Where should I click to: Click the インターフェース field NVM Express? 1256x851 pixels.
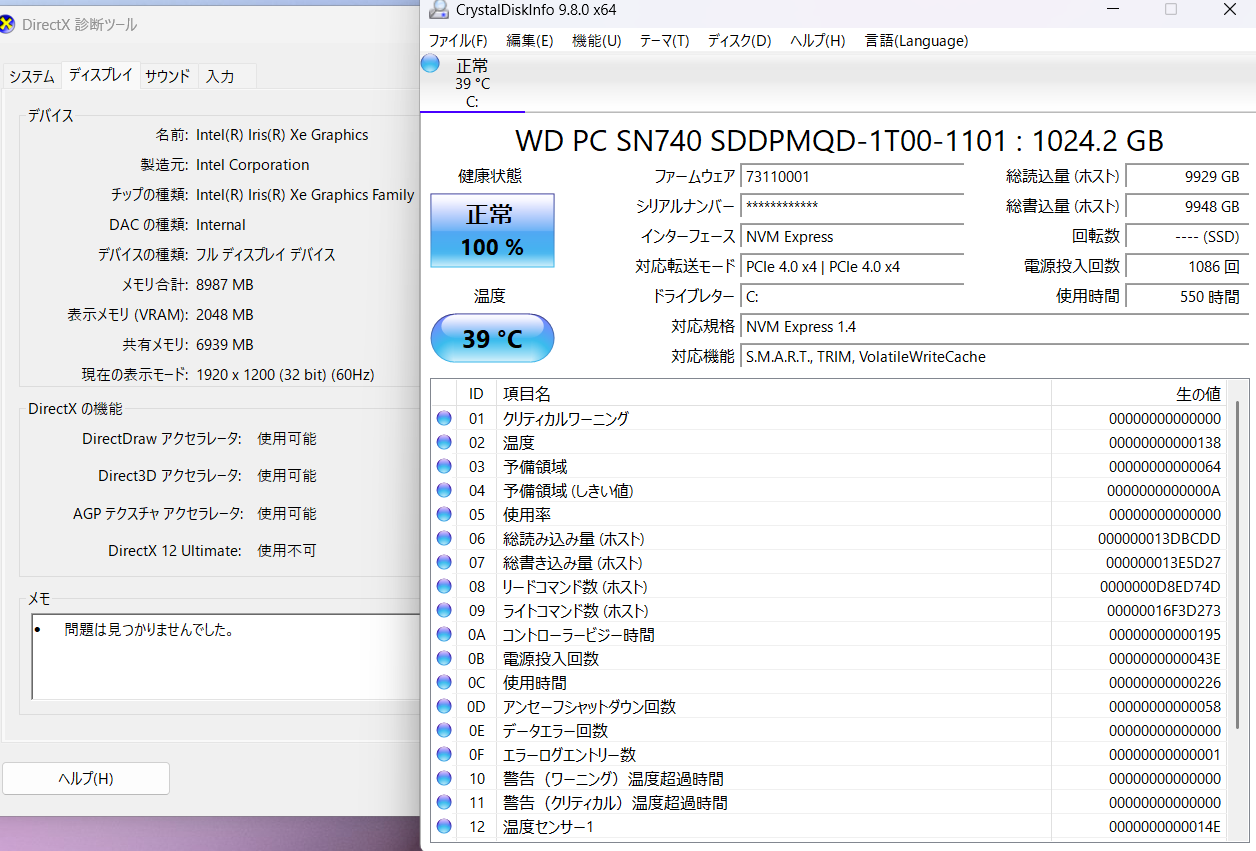click(852, 237)
